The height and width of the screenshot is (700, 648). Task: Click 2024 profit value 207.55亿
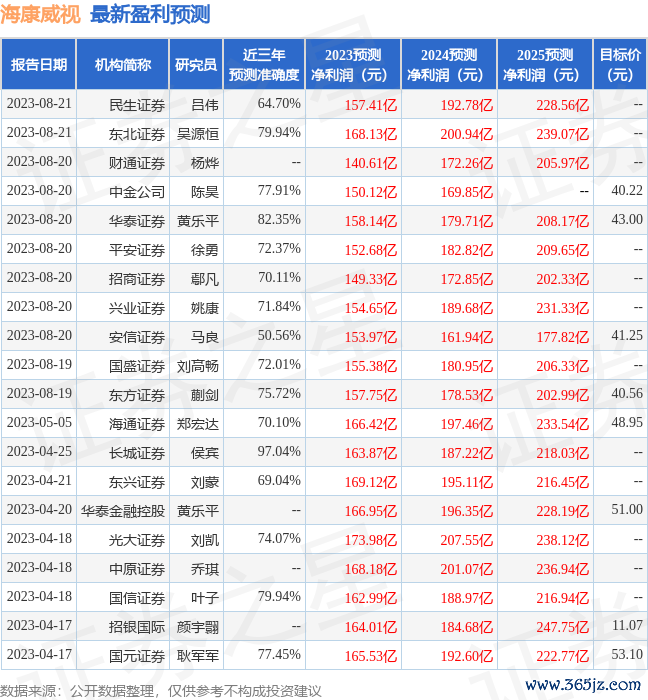(466, 540)
